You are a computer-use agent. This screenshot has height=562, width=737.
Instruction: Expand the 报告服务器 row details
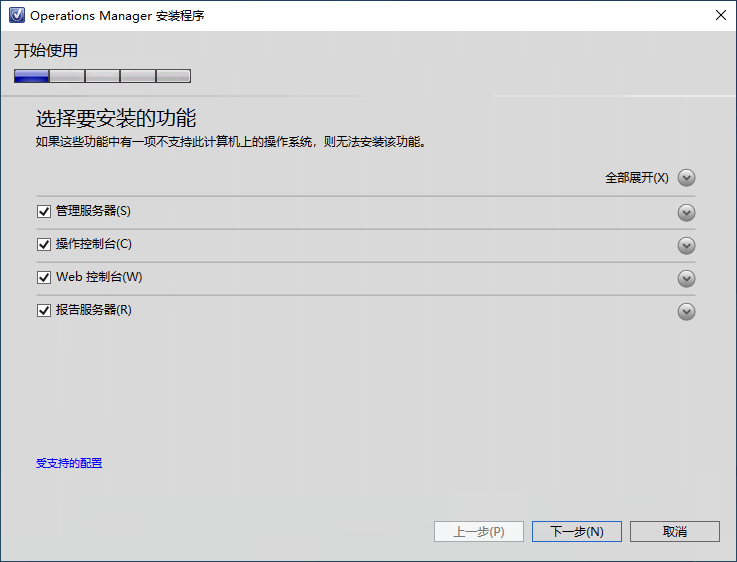point(686,312)
